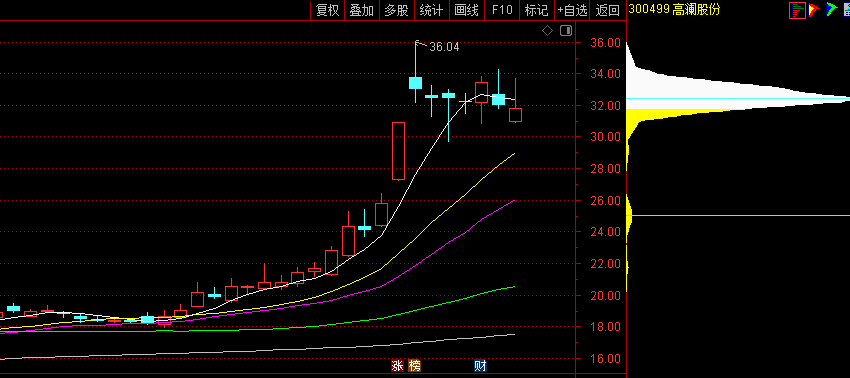The image size is (850, 378).
Task: Click the blue-green arrow icon
Action: pos(831,9)
